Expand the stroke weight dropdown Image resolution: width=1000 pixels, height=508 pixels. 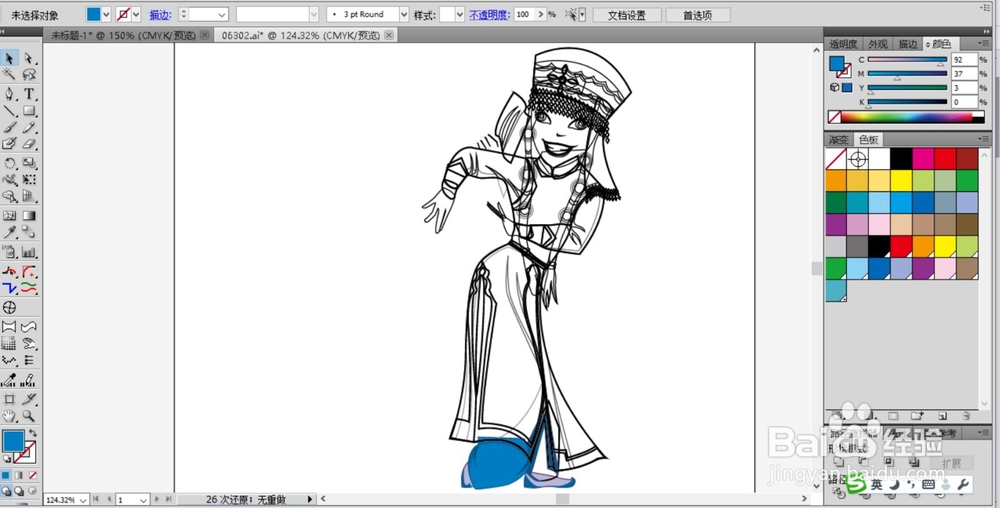[x=222, y=14]
